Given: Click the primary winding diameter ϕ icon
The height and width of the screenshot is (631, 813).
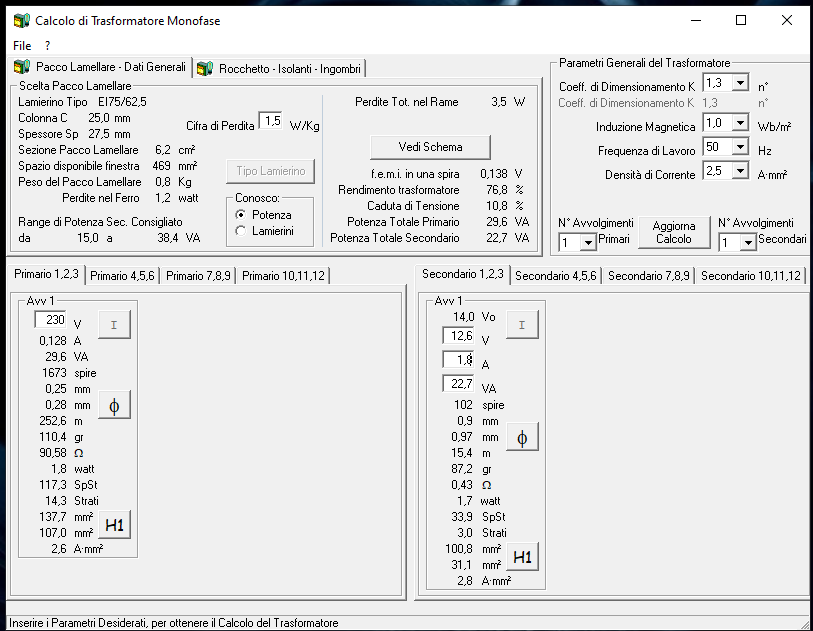Looking at the screenshot, I should 113,406.
